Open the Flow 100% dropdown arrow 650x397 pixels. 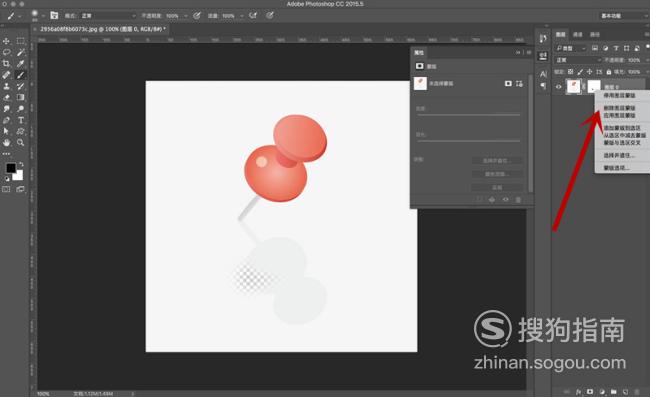click(x=241, y=16)
